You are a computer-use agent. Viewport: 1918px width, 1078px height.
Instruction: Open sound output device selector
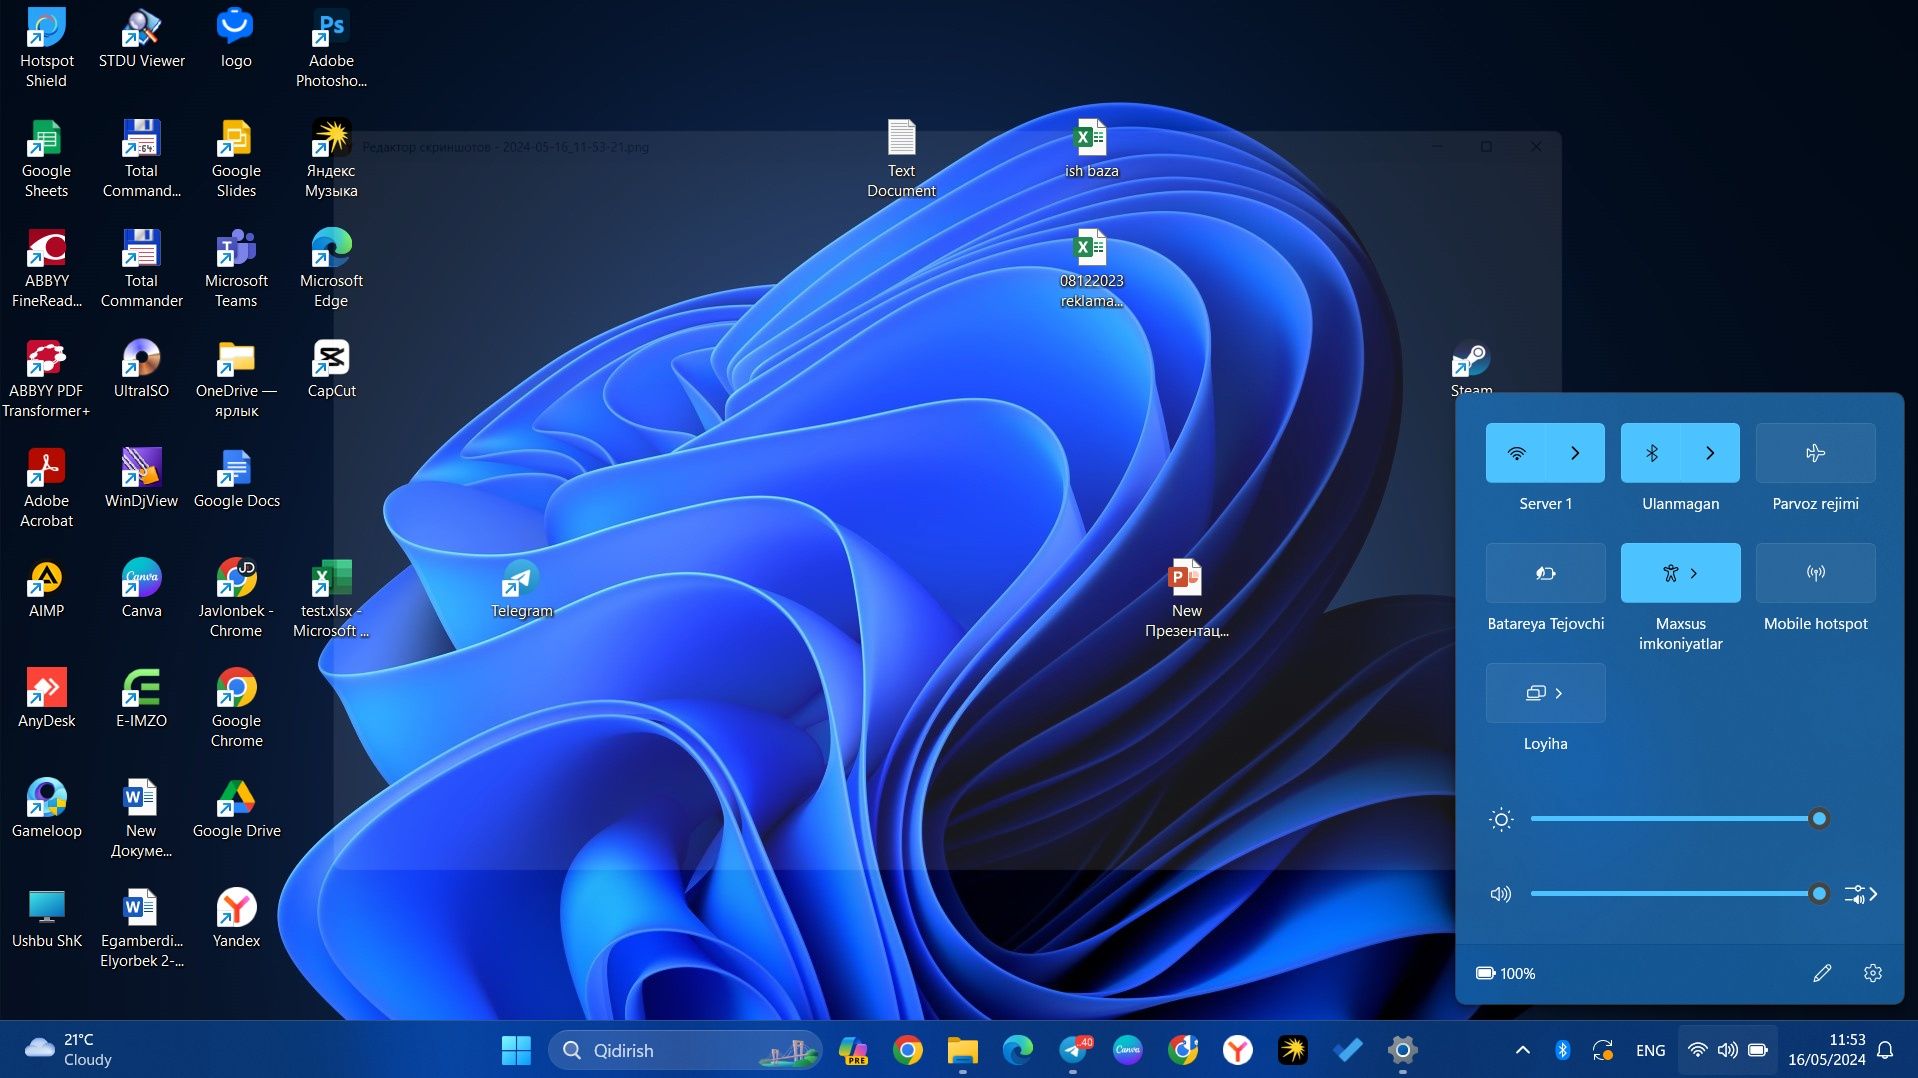pos(1861,894)
